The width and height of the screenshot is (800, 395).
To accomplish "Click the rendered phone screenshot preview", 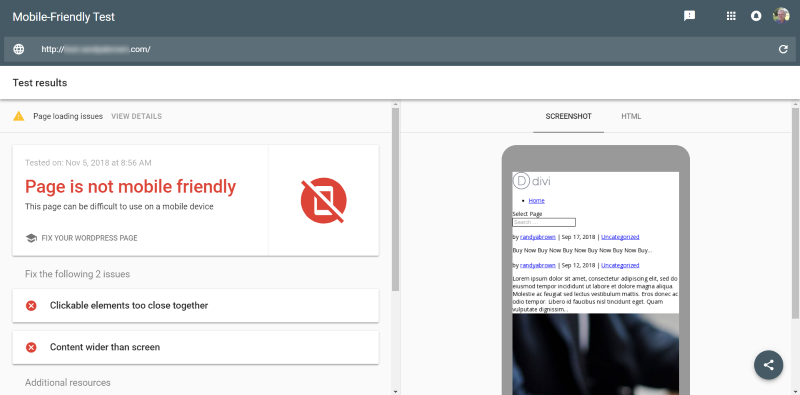I will [x=595, y=283].
